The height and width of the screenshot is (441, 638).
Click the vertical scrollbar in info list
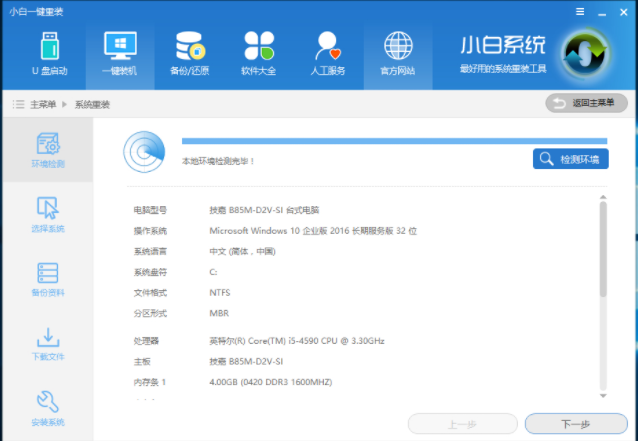pos(602,250)
